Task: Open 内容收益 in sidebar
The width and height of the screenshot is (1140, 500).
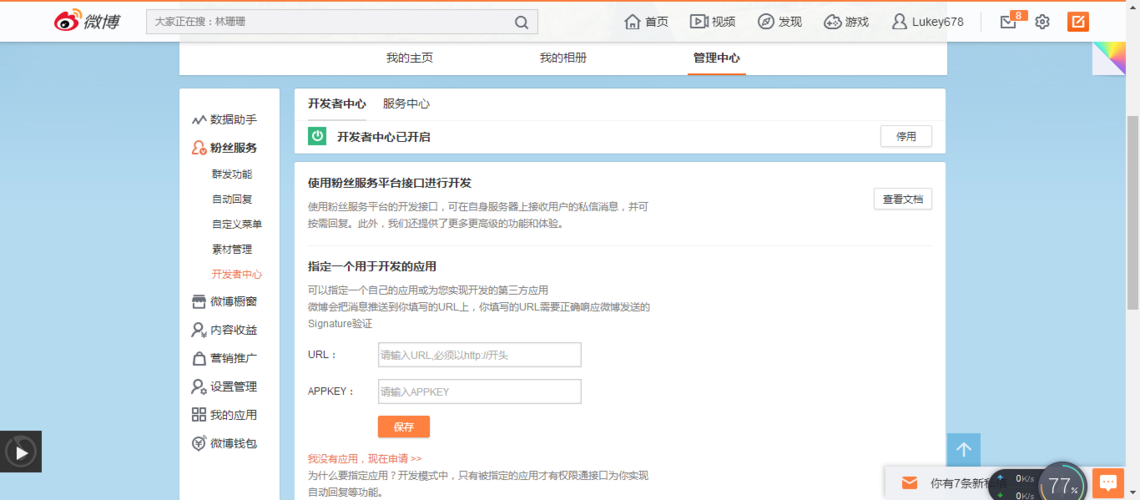Action: tap(224, 330)
